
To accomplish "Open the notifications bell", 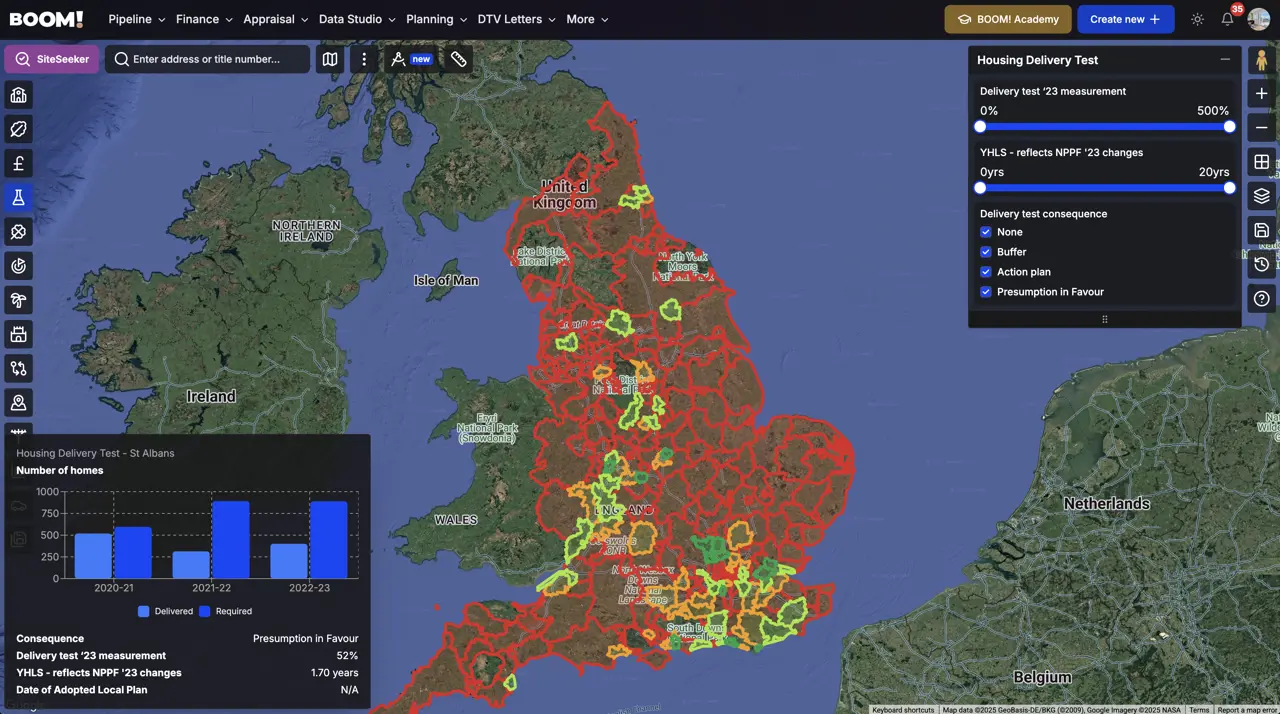I will (1228, 19).
